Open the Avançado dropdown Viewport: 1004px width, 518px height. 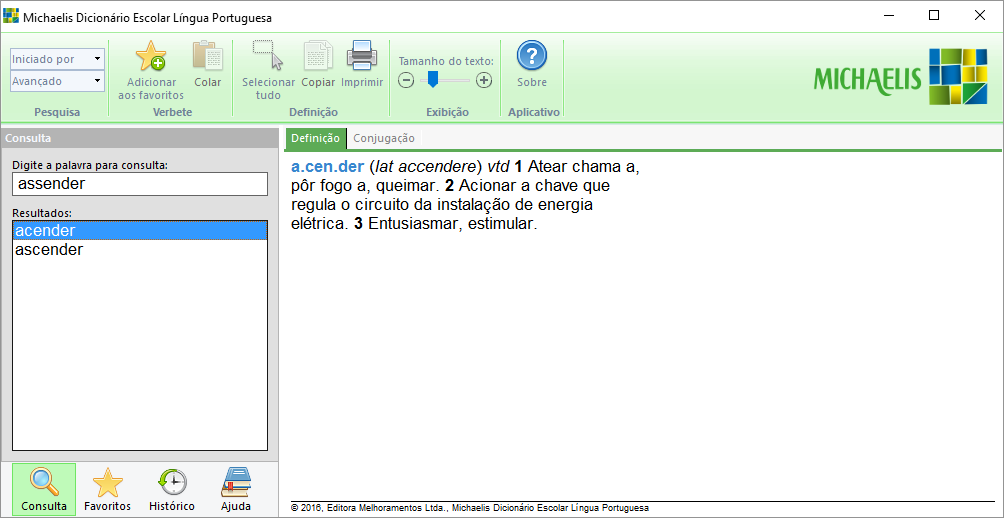coord(58,81)
